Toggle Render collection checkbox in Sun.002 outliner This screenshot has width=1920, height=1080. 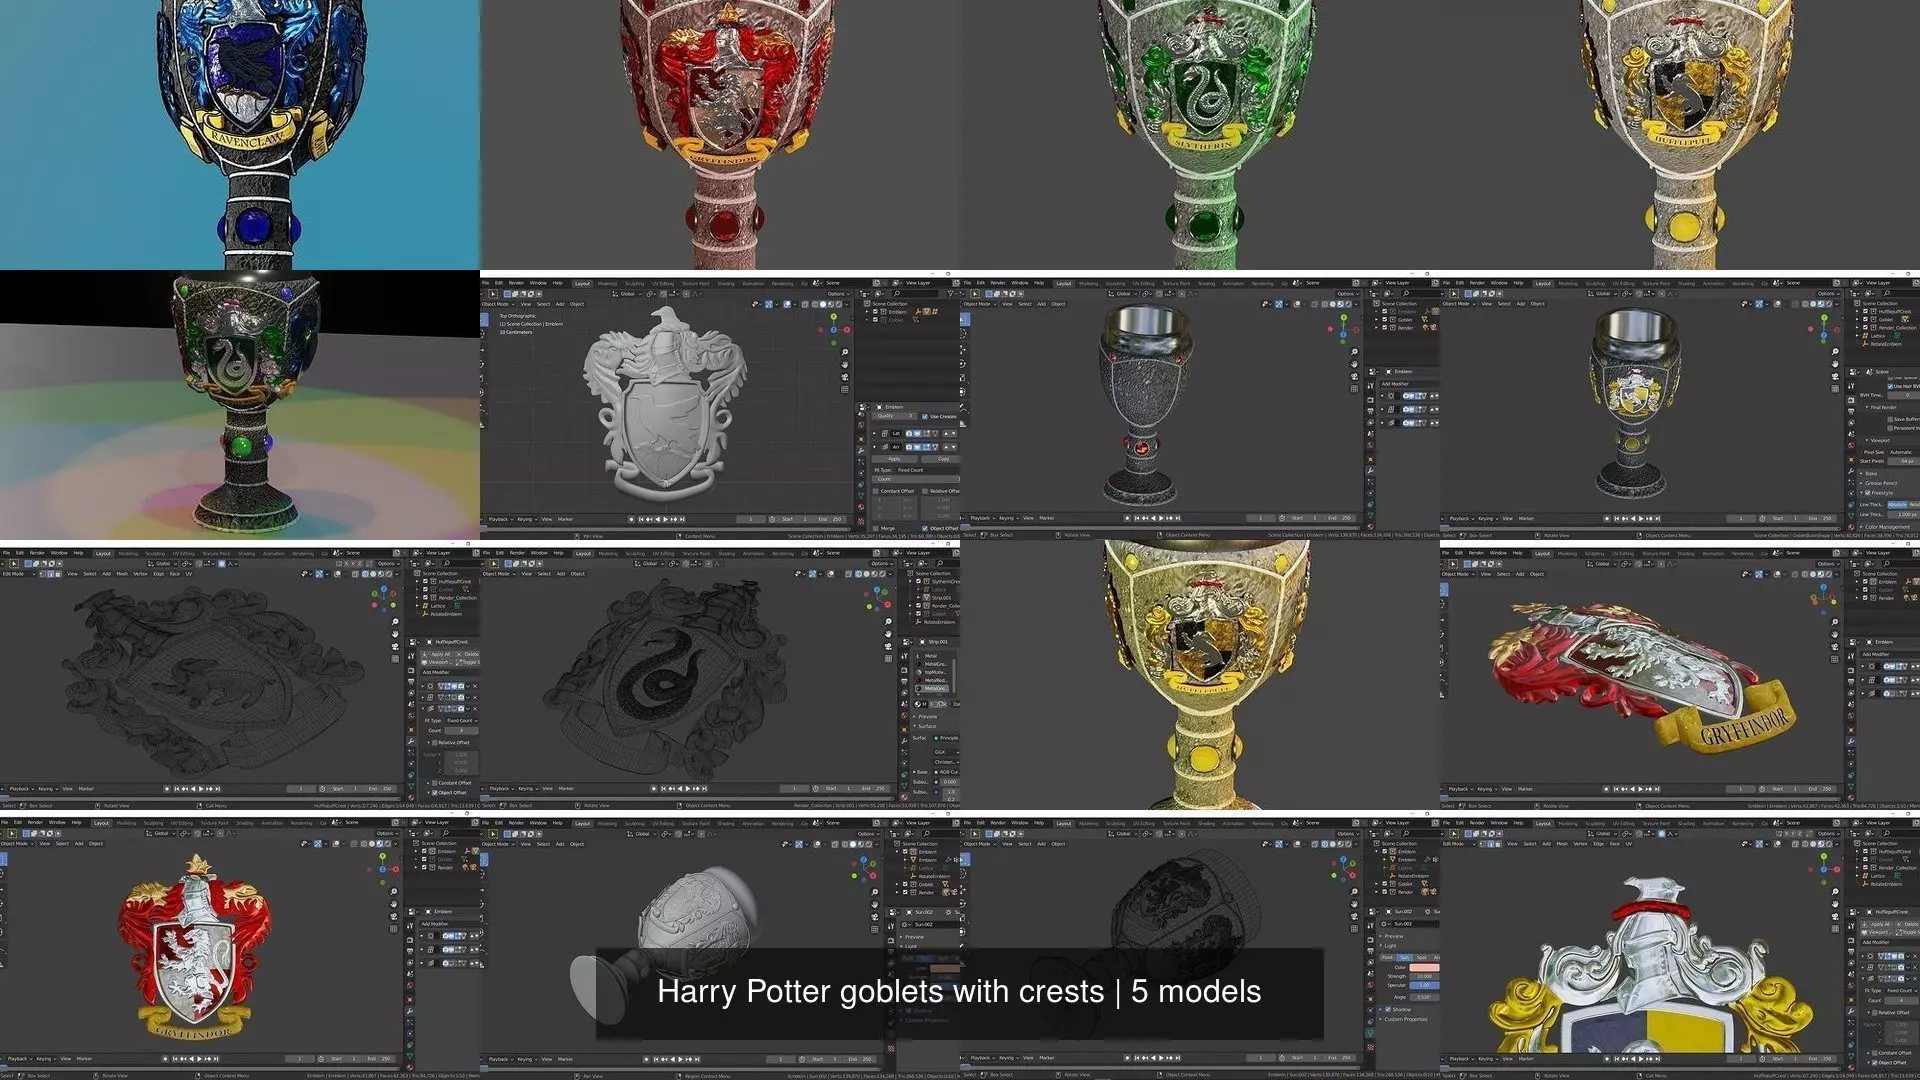1384,891
